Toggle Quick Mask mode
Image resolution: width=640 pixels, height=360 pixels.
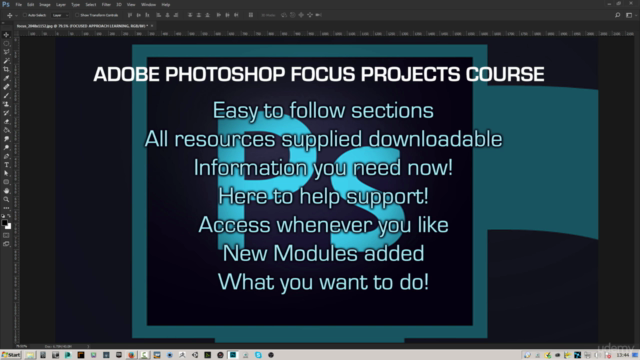point(6,235)
